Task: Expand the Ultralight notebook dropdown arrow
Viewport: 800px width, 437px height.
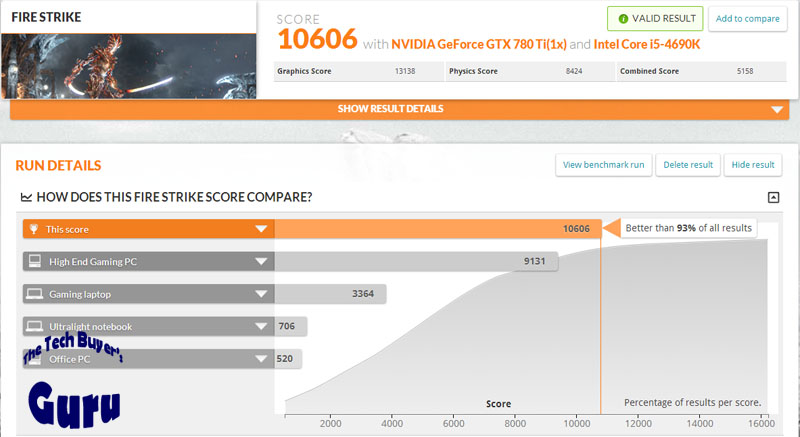Action: [x=261, y=326]
